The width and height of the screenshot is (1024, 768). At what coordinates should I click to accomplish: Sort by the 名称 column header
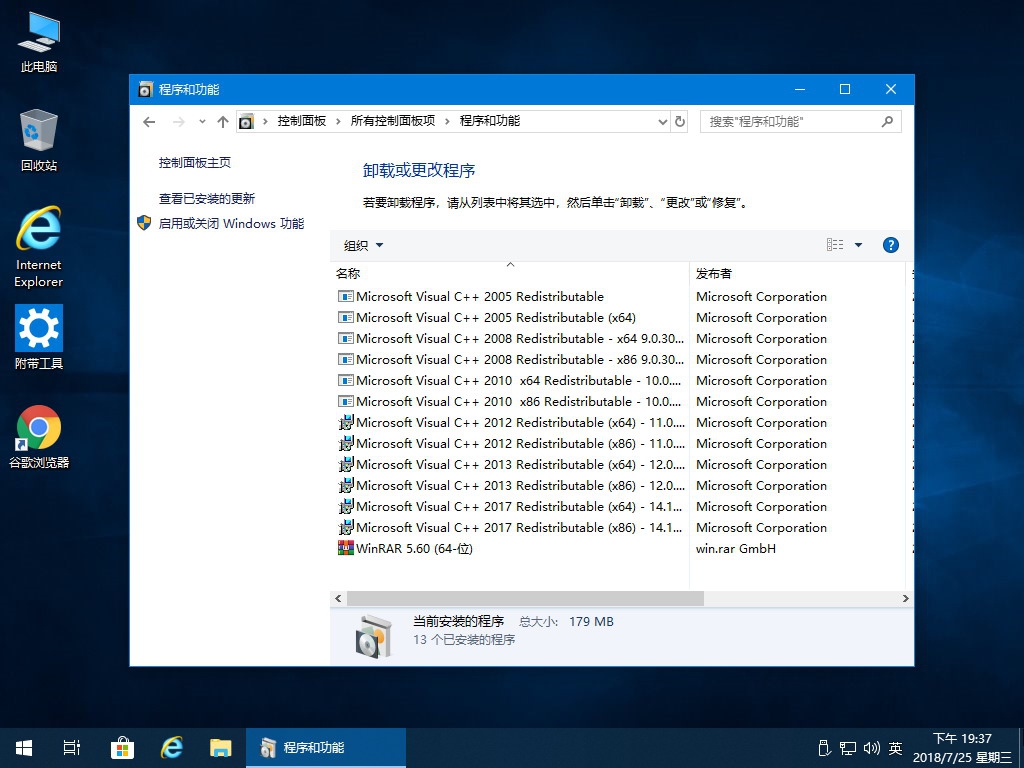click(x=510, y=273)
